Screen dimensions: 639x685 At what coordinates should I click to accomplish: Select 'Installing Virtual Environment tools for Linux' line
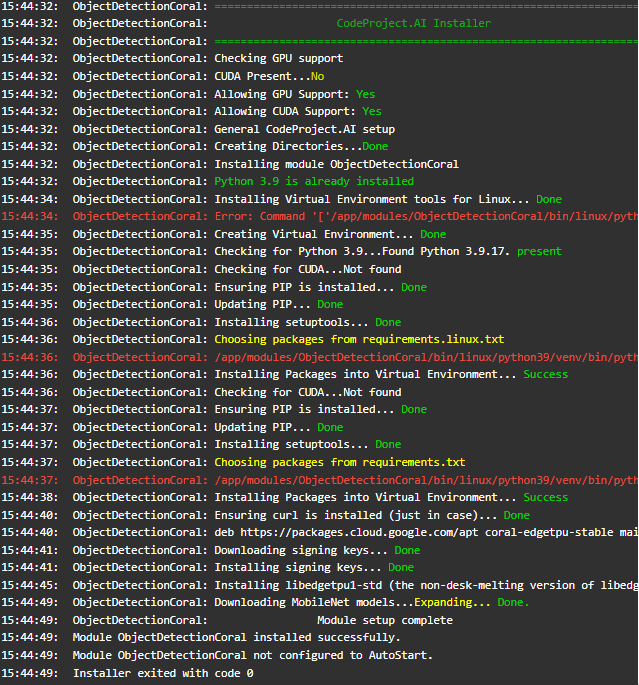coord(282,199)
